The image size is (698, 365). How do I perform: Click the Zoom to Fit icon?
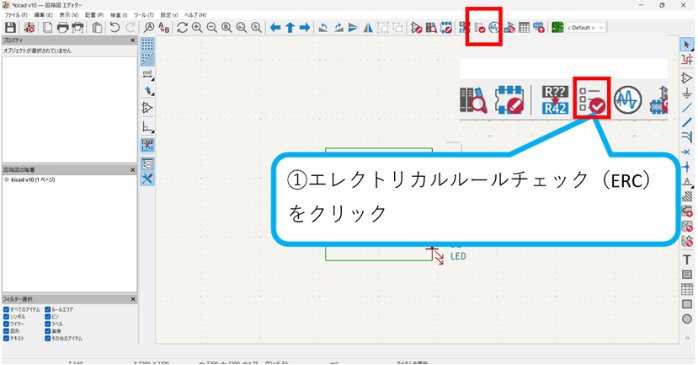click(227, 28)
